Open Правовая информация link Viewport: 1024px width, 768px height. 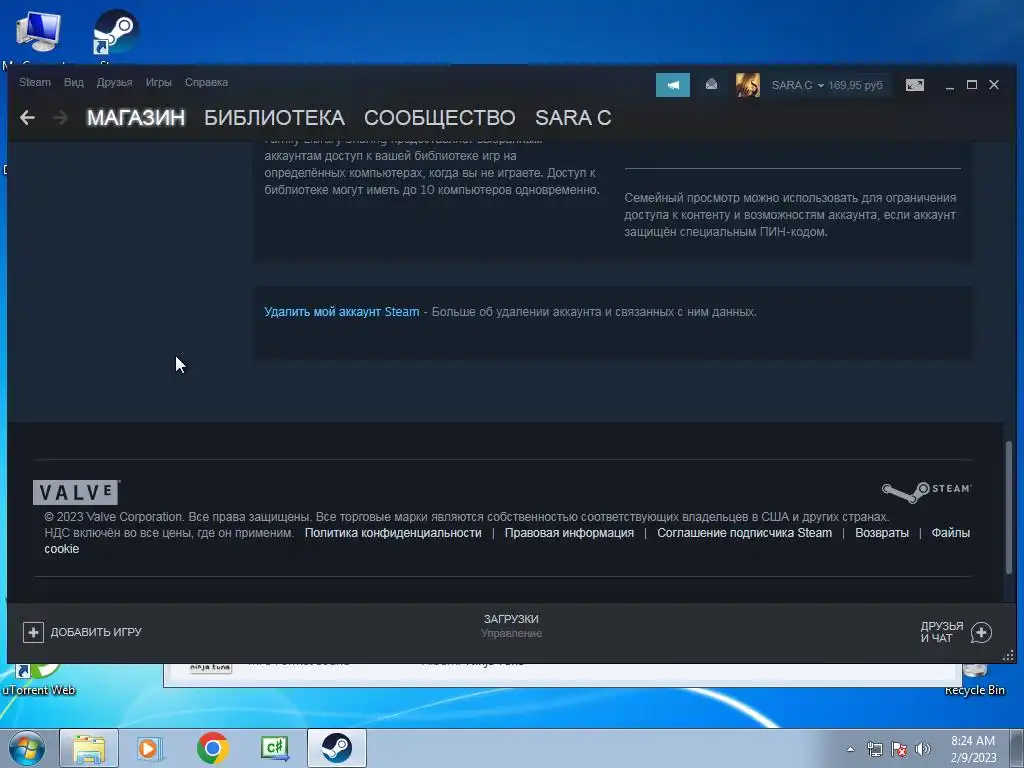[569, 533]
